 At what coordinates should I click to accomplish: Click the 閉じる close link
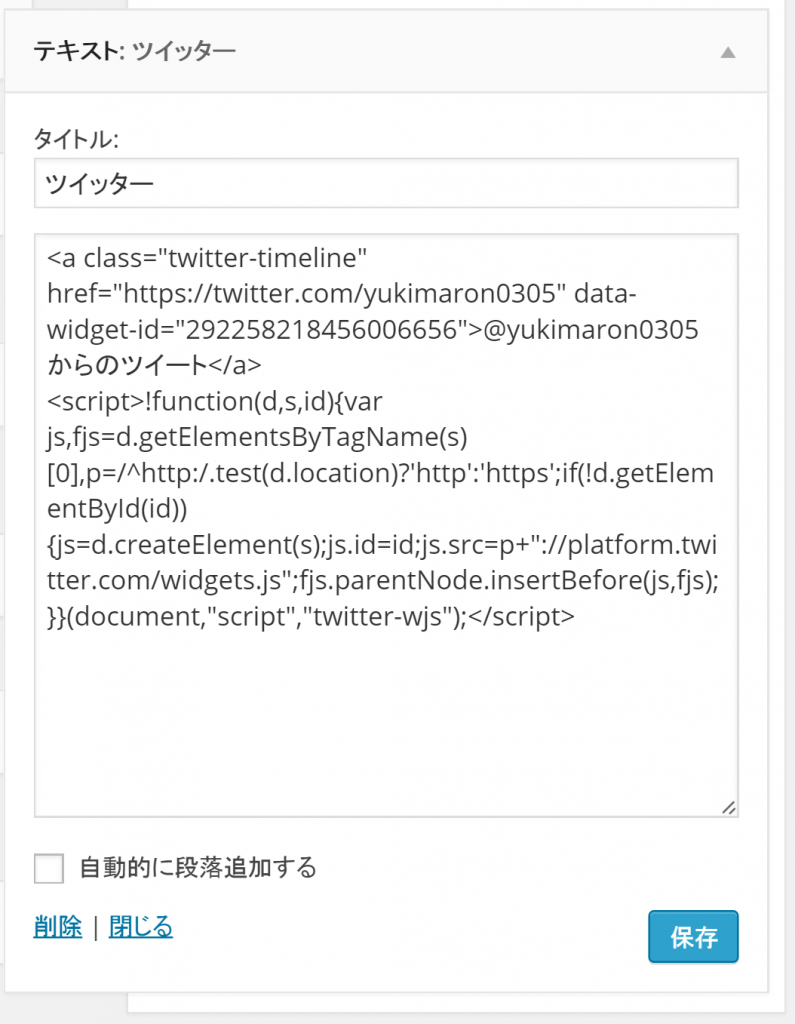click(140, 927)
